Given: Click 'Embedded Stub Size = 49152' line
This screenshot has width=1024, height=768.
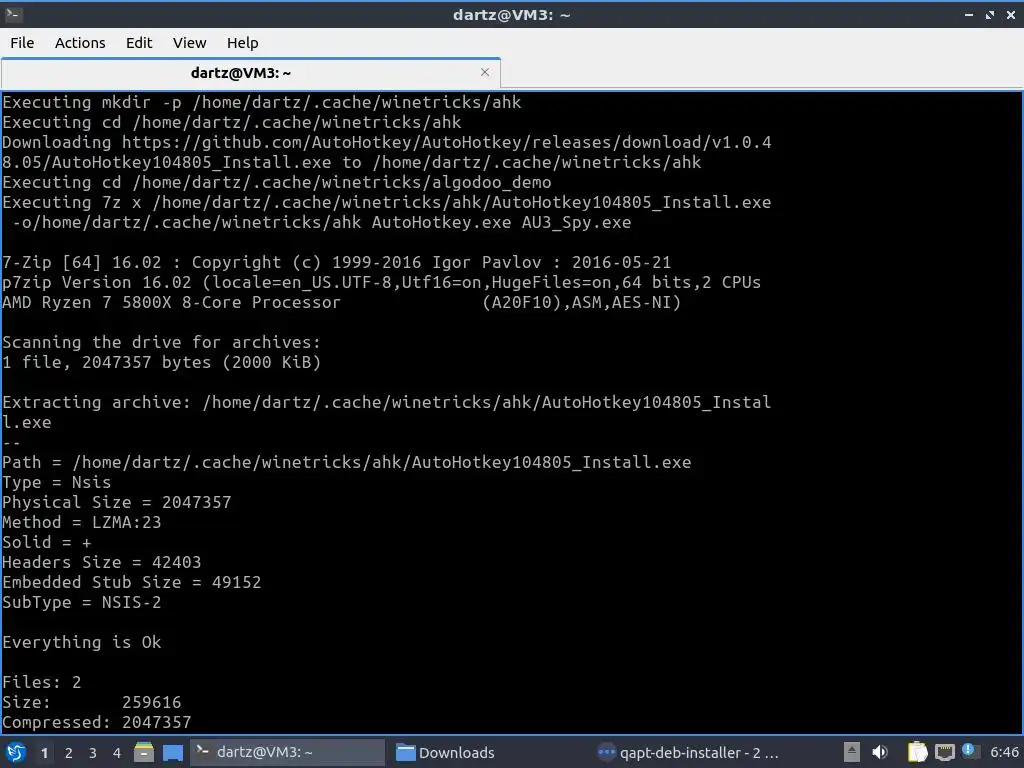Looking at the screenshot, I should 131,583.
